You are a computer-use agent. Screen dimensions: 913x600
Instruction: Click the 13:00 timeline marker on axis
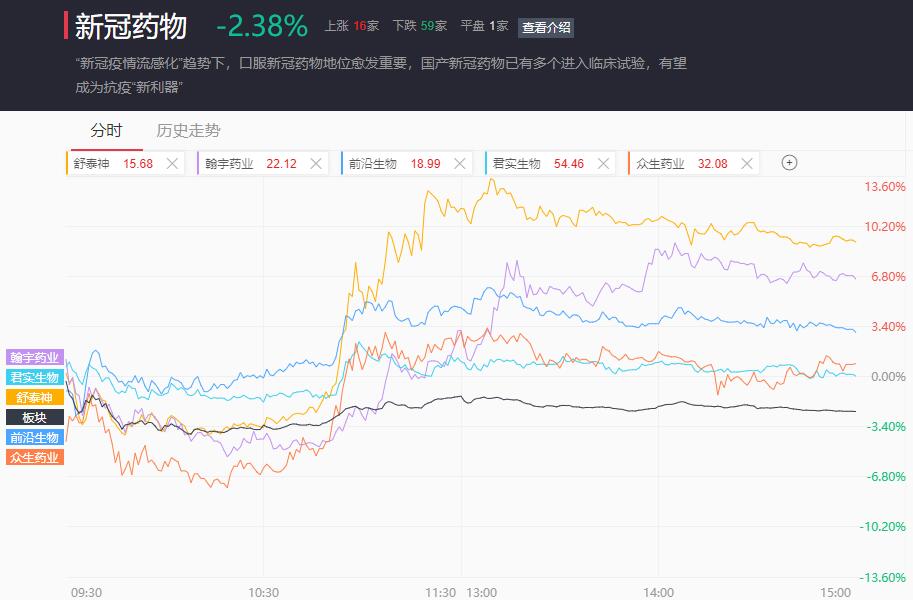coord(482,592)
